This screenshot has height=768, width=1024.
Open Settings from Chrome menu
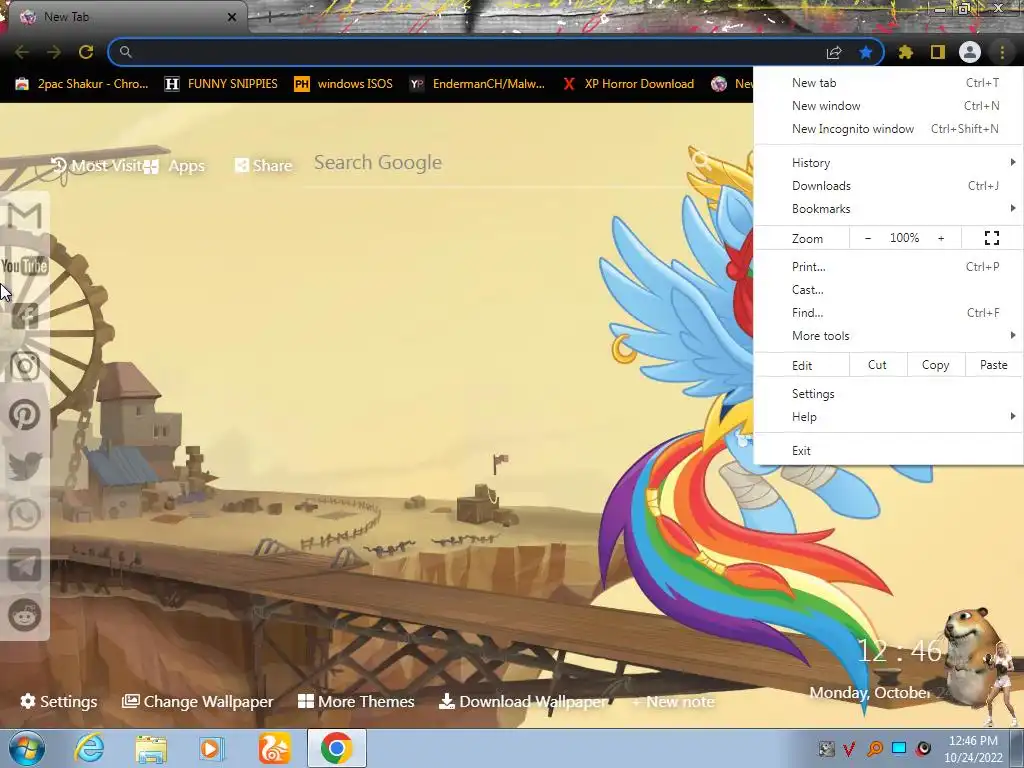889,394
